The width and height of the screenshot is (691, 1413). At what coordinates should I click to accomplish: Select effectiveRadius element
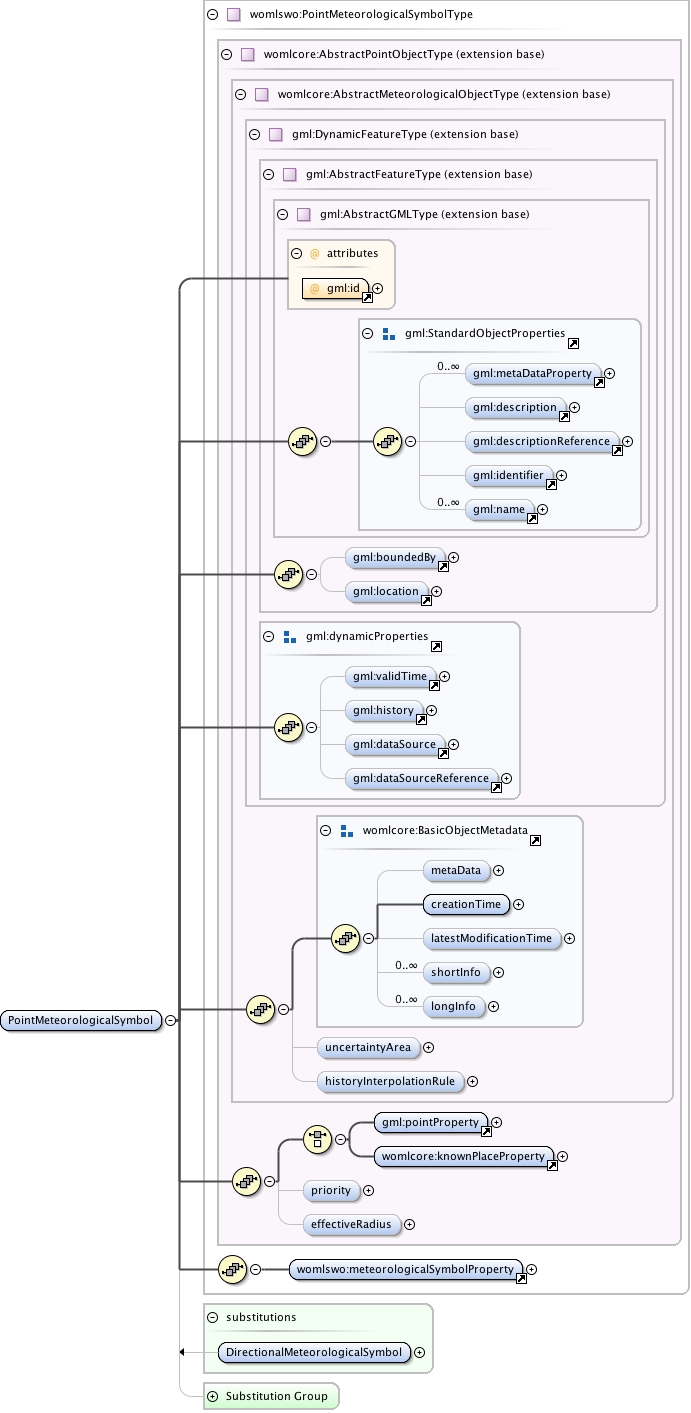pyautogui.click(x=353, y=1224)
